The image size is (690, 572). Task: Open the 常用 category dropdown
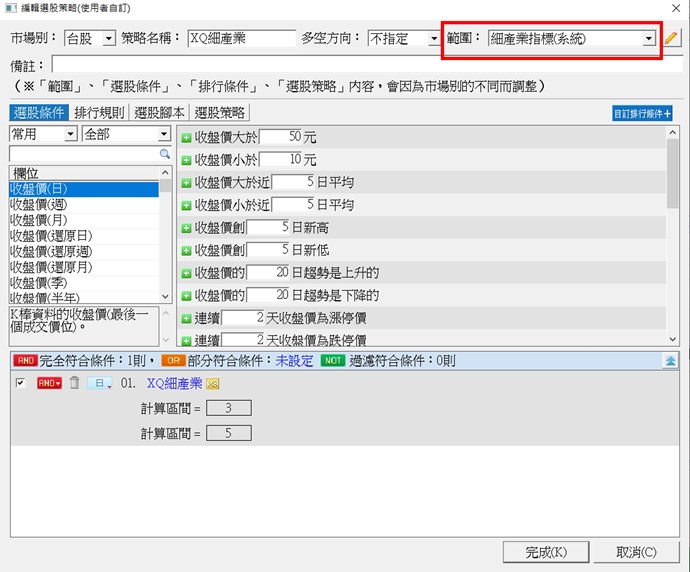point(70,134)
